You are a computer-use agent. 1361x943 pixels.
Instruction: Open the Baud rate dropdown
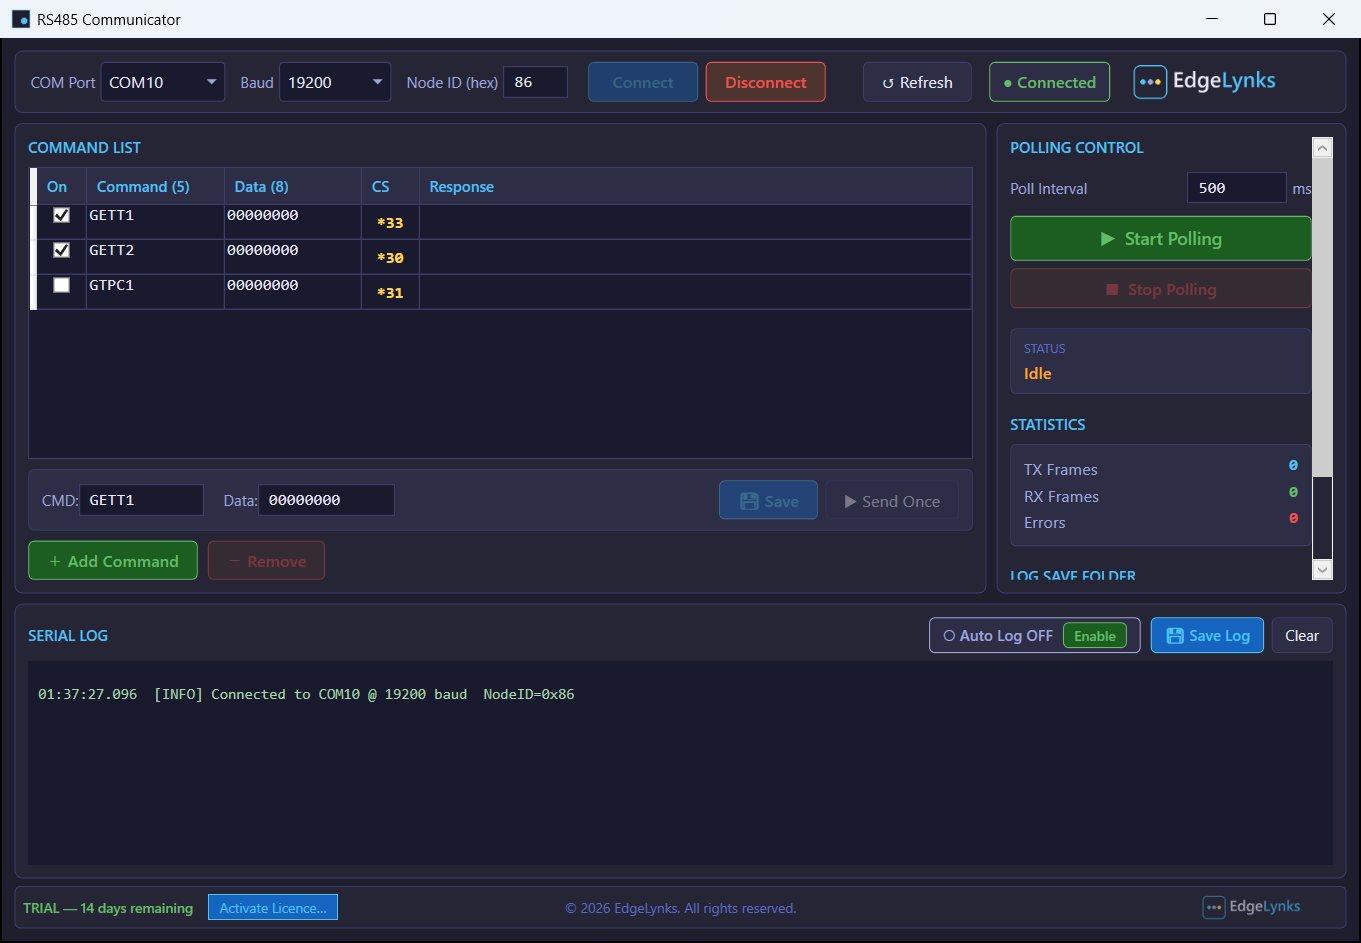[x=335, y=82]
